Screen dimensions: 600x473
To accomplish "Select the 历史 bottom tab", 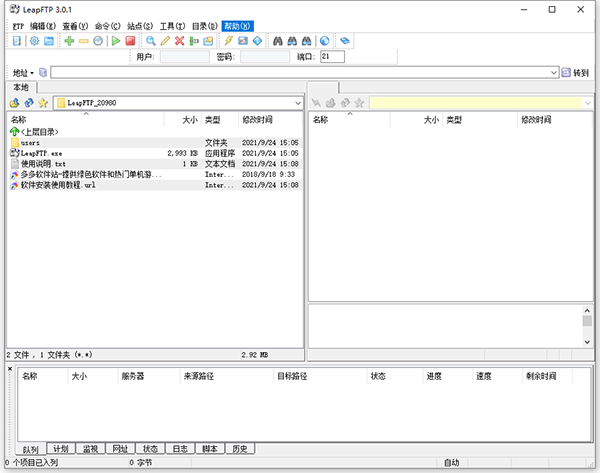I will (240, 449).
